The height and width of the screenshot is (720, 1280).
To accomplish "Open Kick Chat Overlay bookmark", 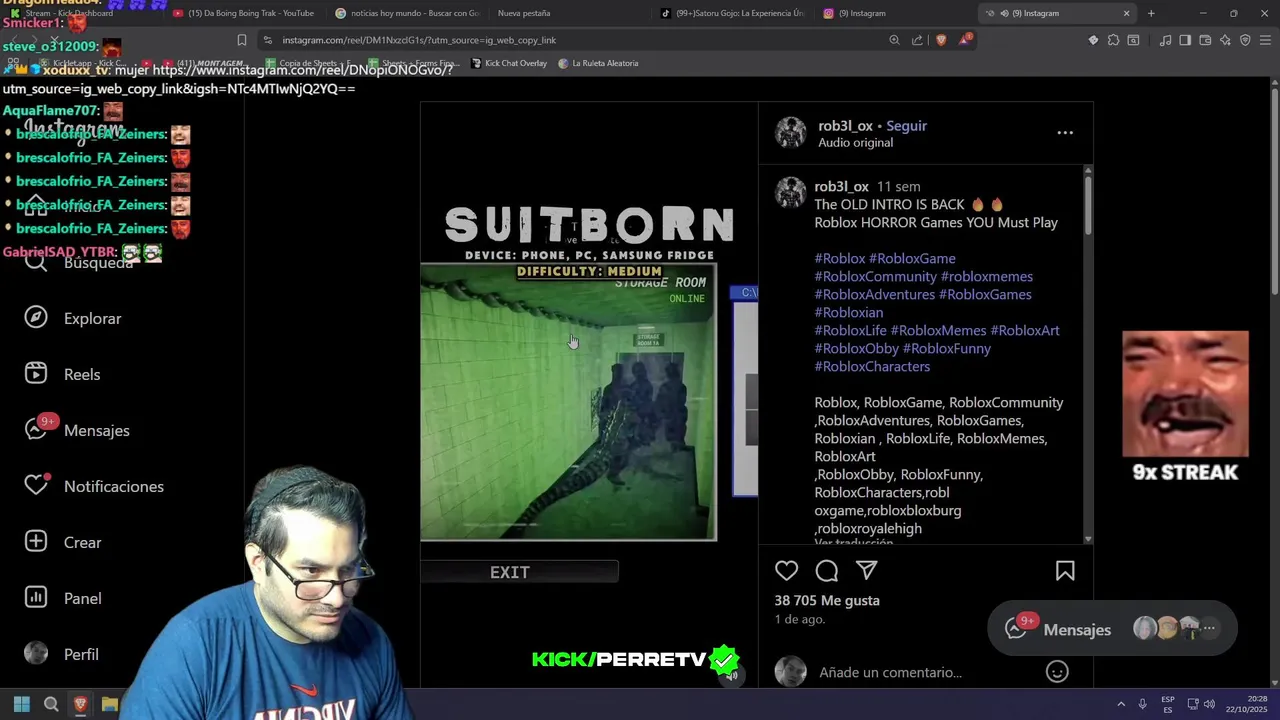I will (508, 63).
